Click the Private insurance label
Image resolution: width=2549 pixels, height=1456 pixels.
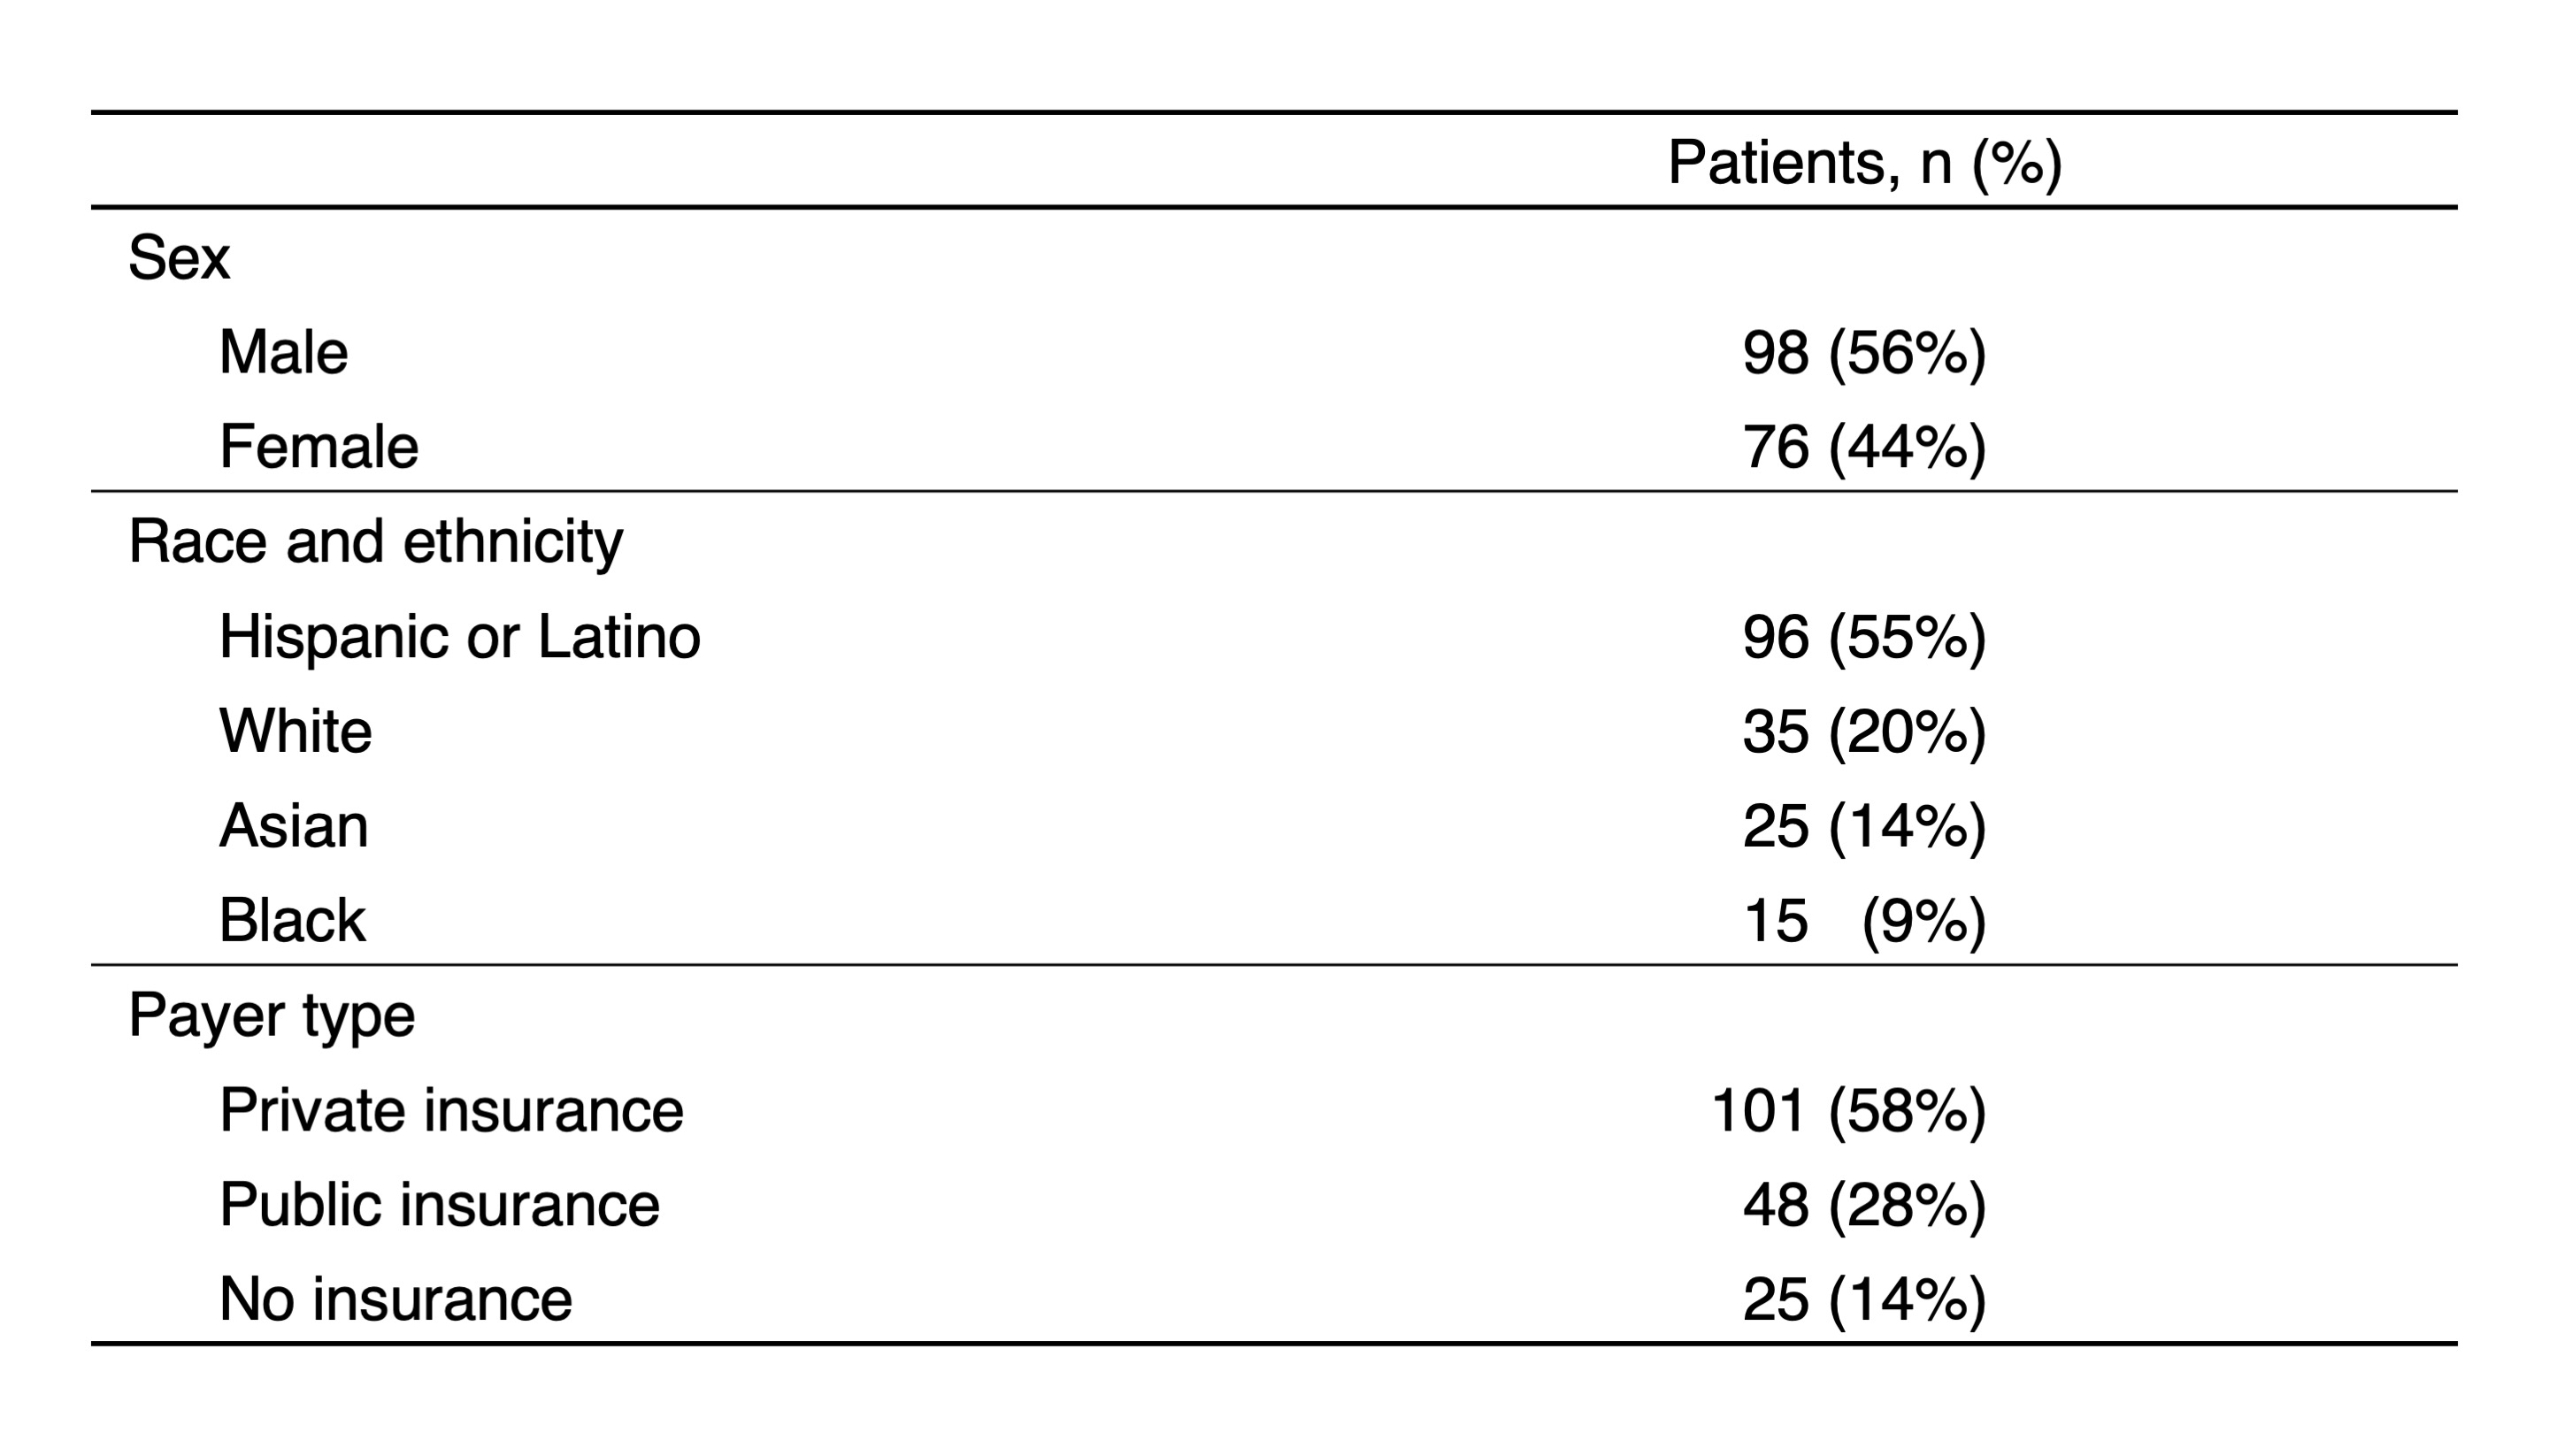pyautogui.click(x=451, y=1110)
